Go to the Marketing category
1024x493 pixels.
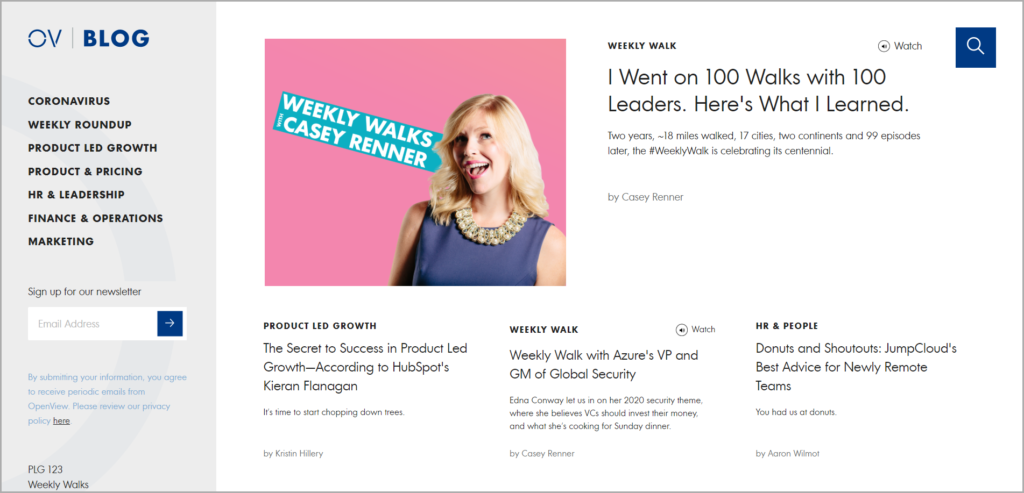pyautogui.click(x=61, y=242)
